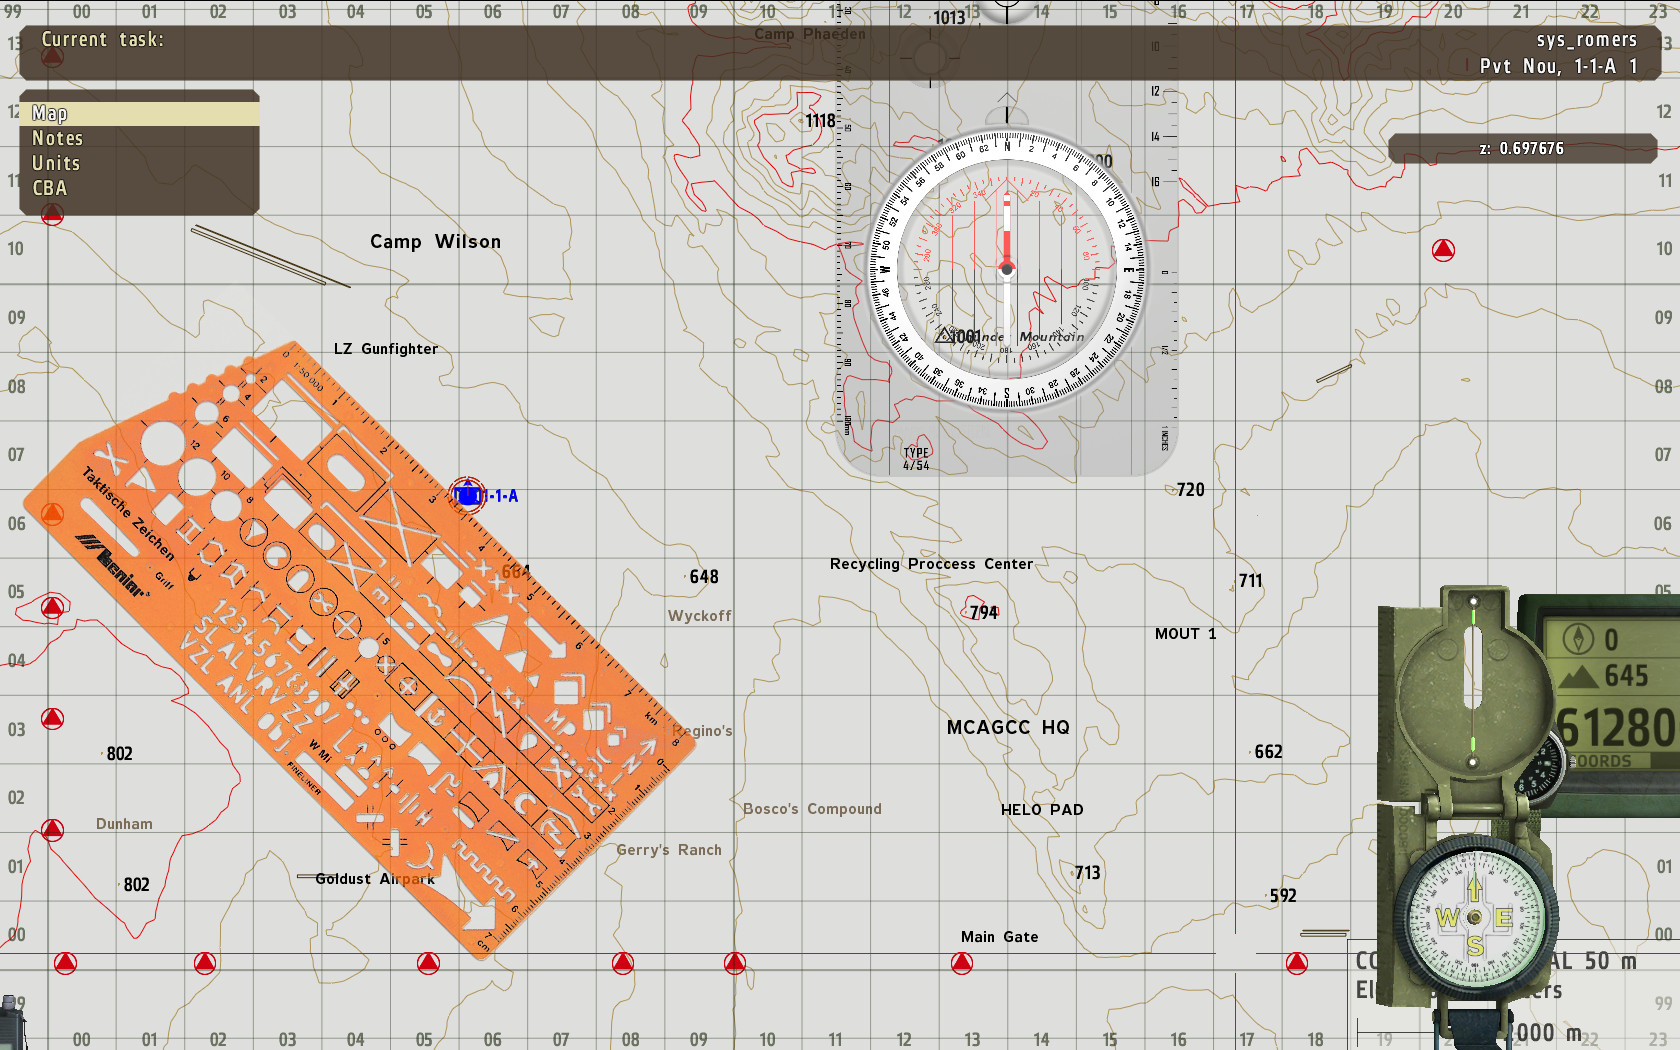The image size is (1680, 1050).
Task: Click the LZ Gunfighter label
Action: coord(386,349)
